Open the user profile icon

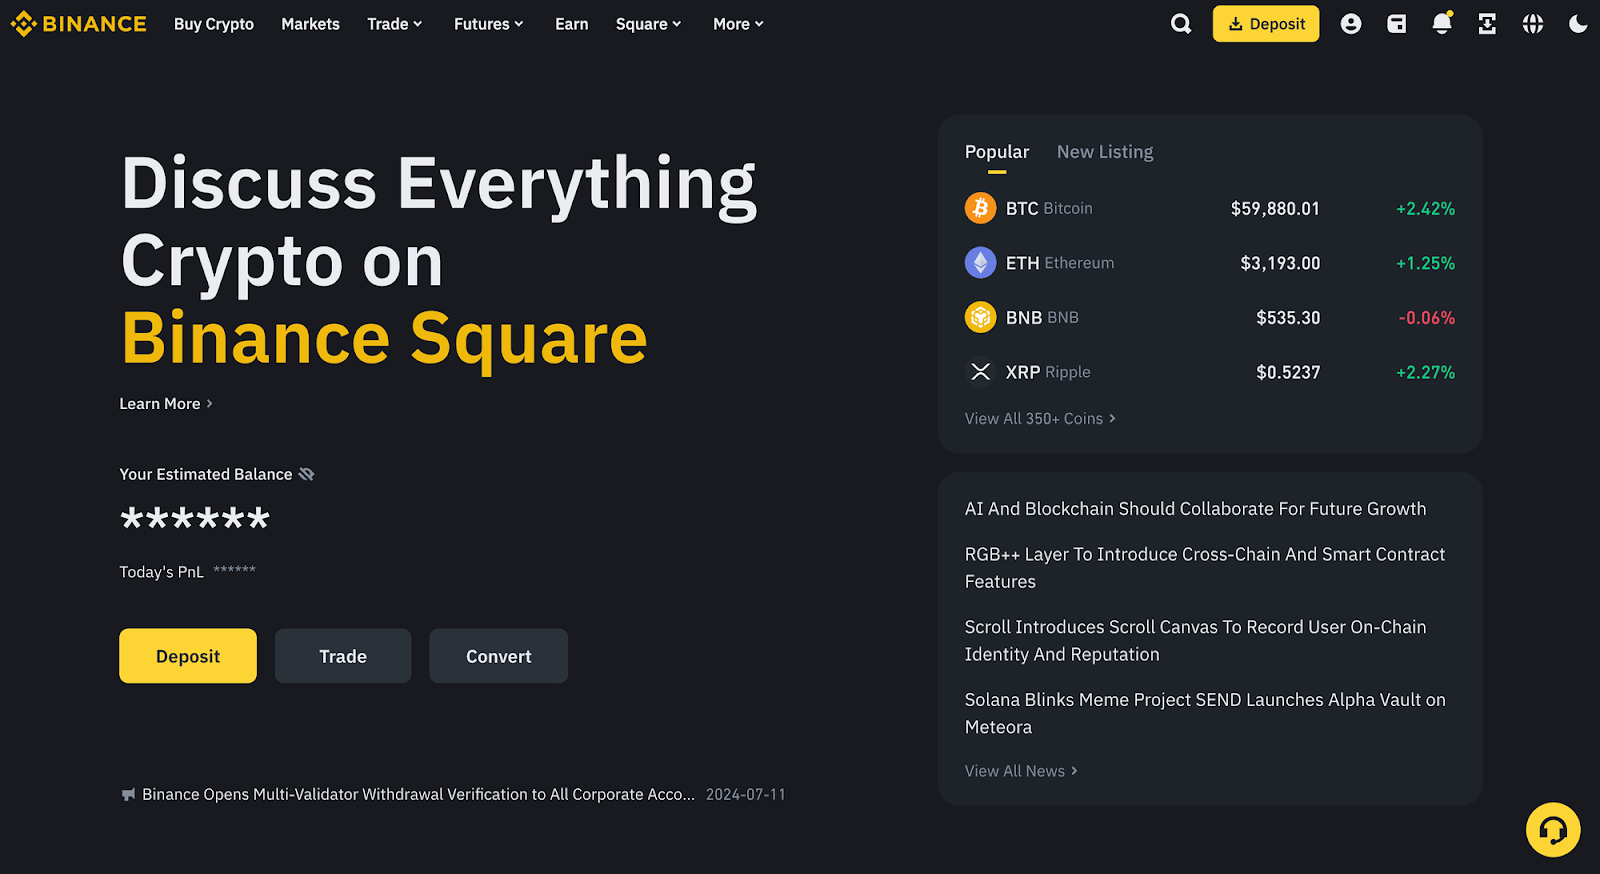click(x=1351, y=24)
